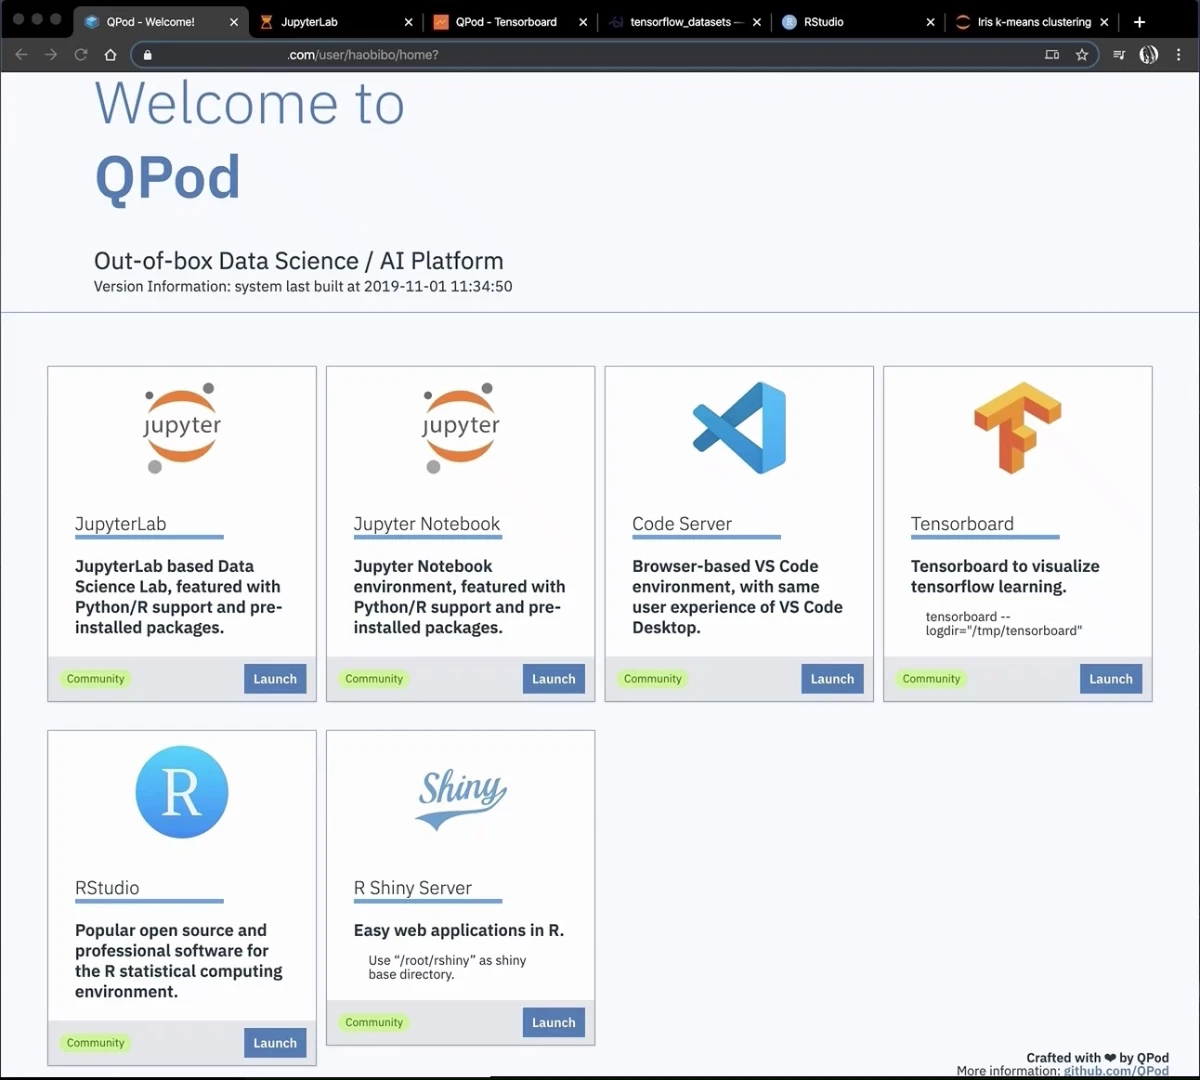The width and height of the screenshot is (1200, 1080).
Task: Click the R Shiny Server card title
Action: (413, 888)
